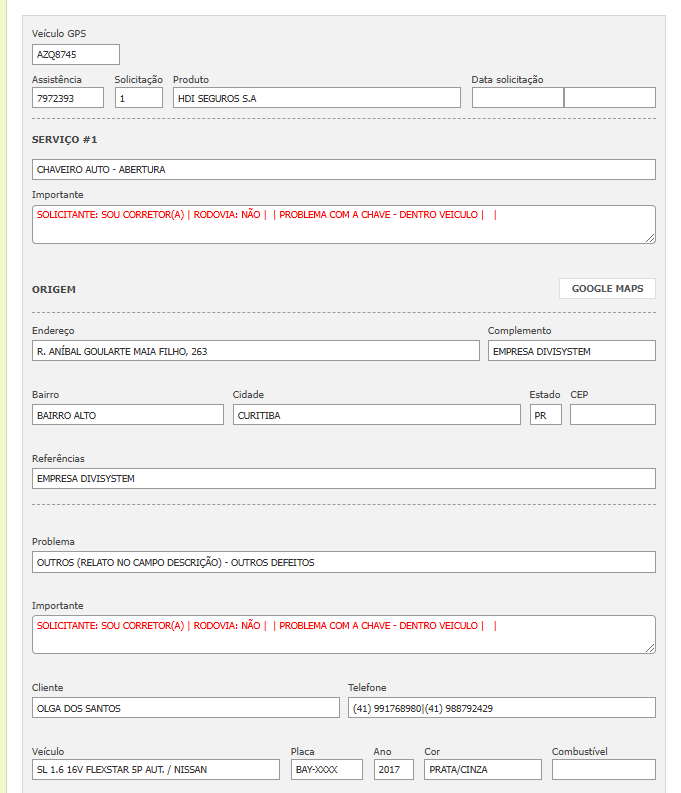This screenshot has width=681, height=793.
Task: Focus the Veículo GPS field
Action: pos(76,55)
